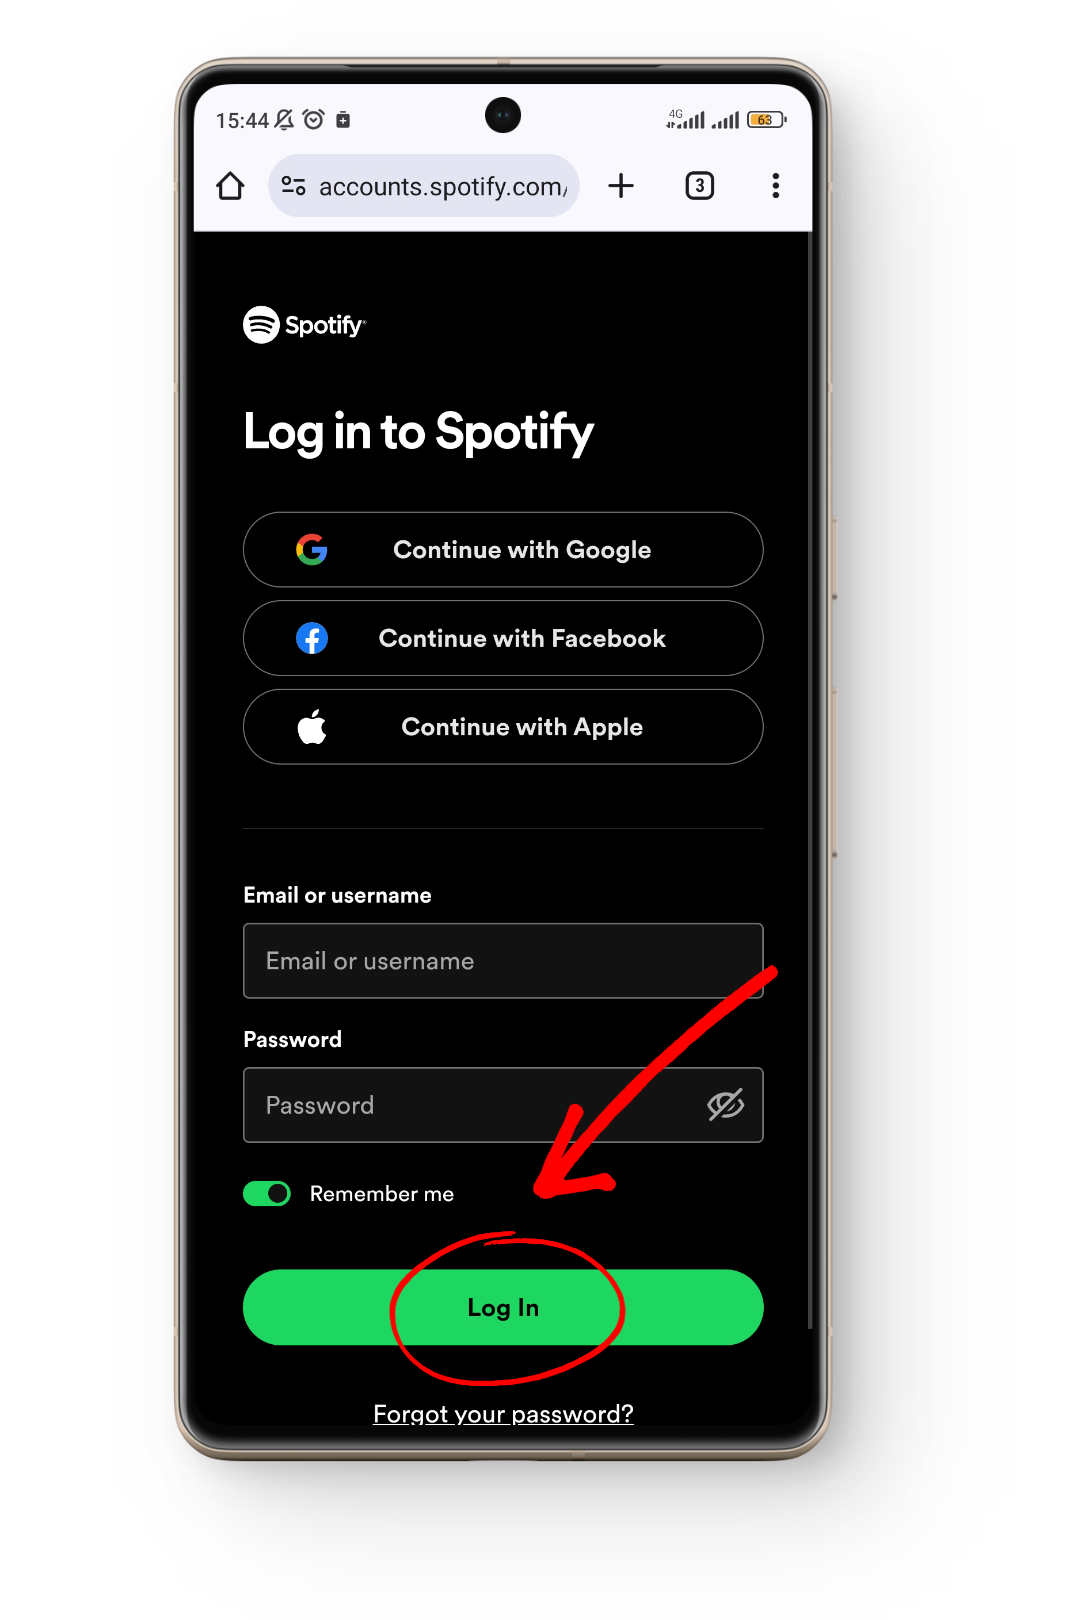Image resolution: width=1080 pixels, height=1620 pixels.
Task: Choose Continue with Apple
Action: click(x=503, y=727)
